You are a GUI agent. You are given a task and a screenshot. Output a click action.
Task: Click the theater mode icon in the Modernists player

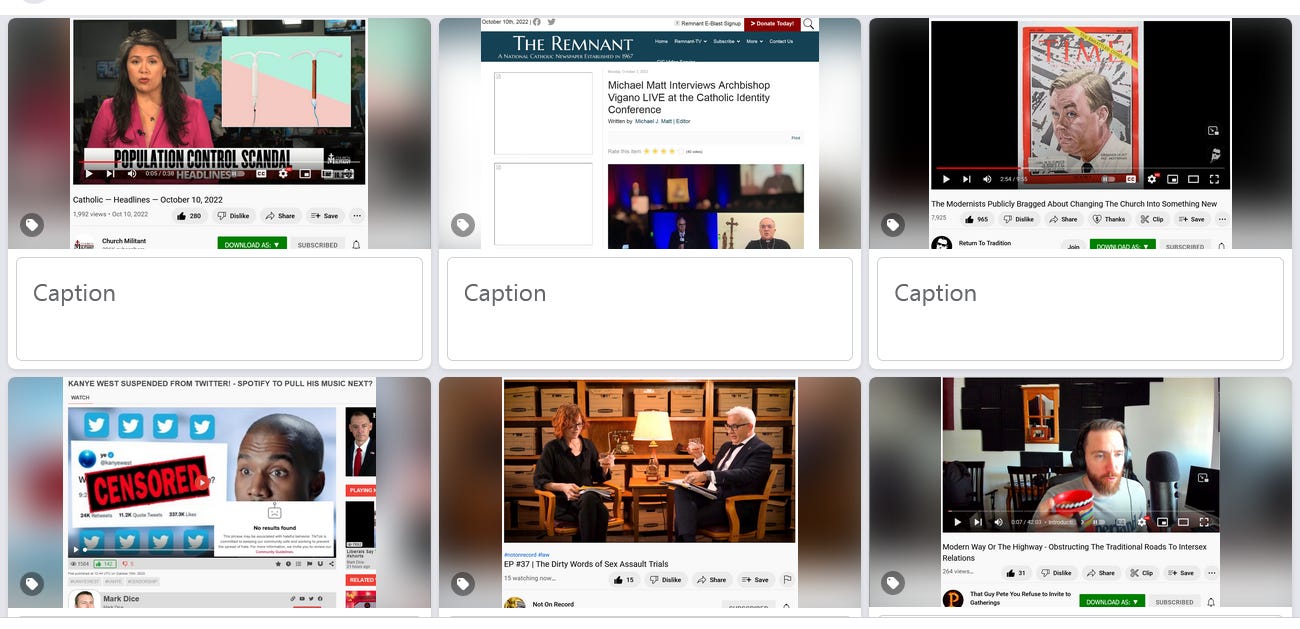(x=1193, y=179)
